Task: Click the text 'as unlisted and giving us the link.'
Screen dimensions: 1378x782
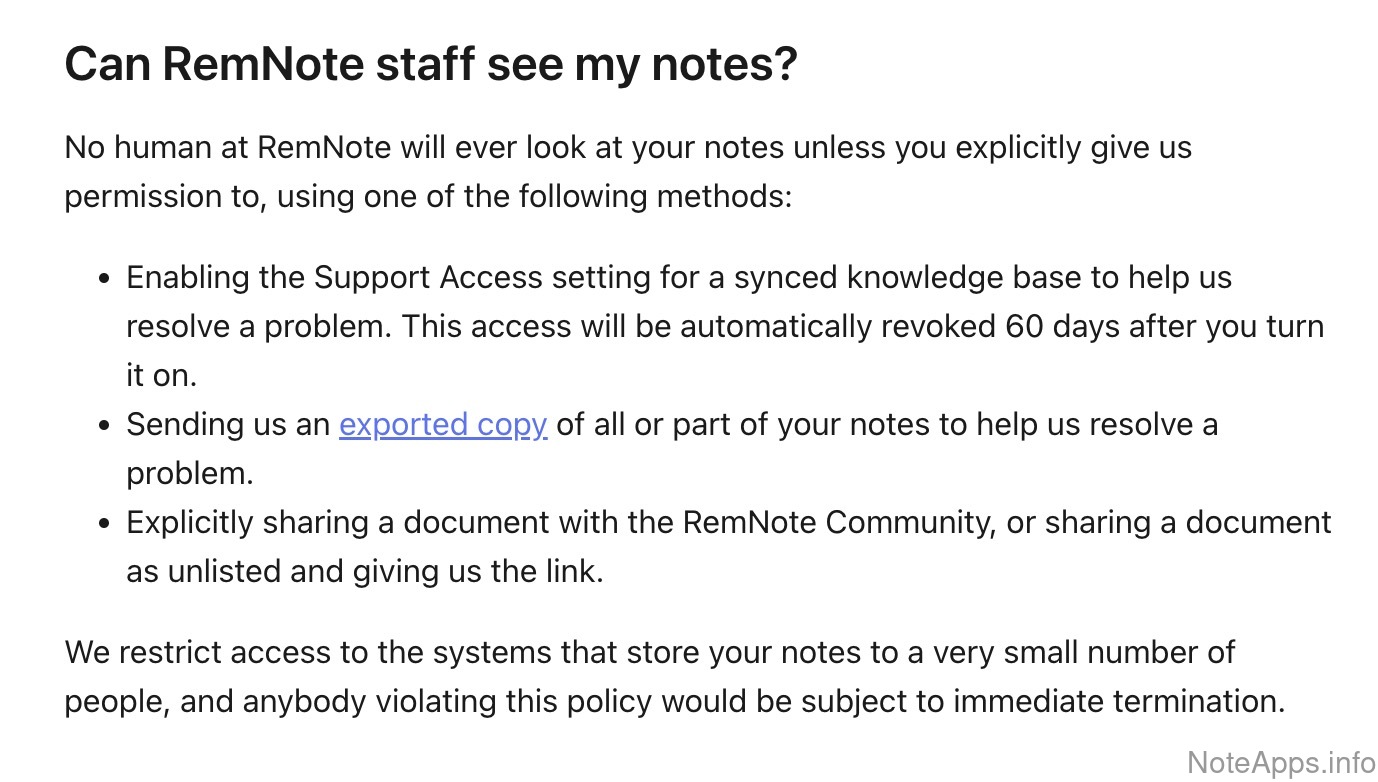Action: 365,572
